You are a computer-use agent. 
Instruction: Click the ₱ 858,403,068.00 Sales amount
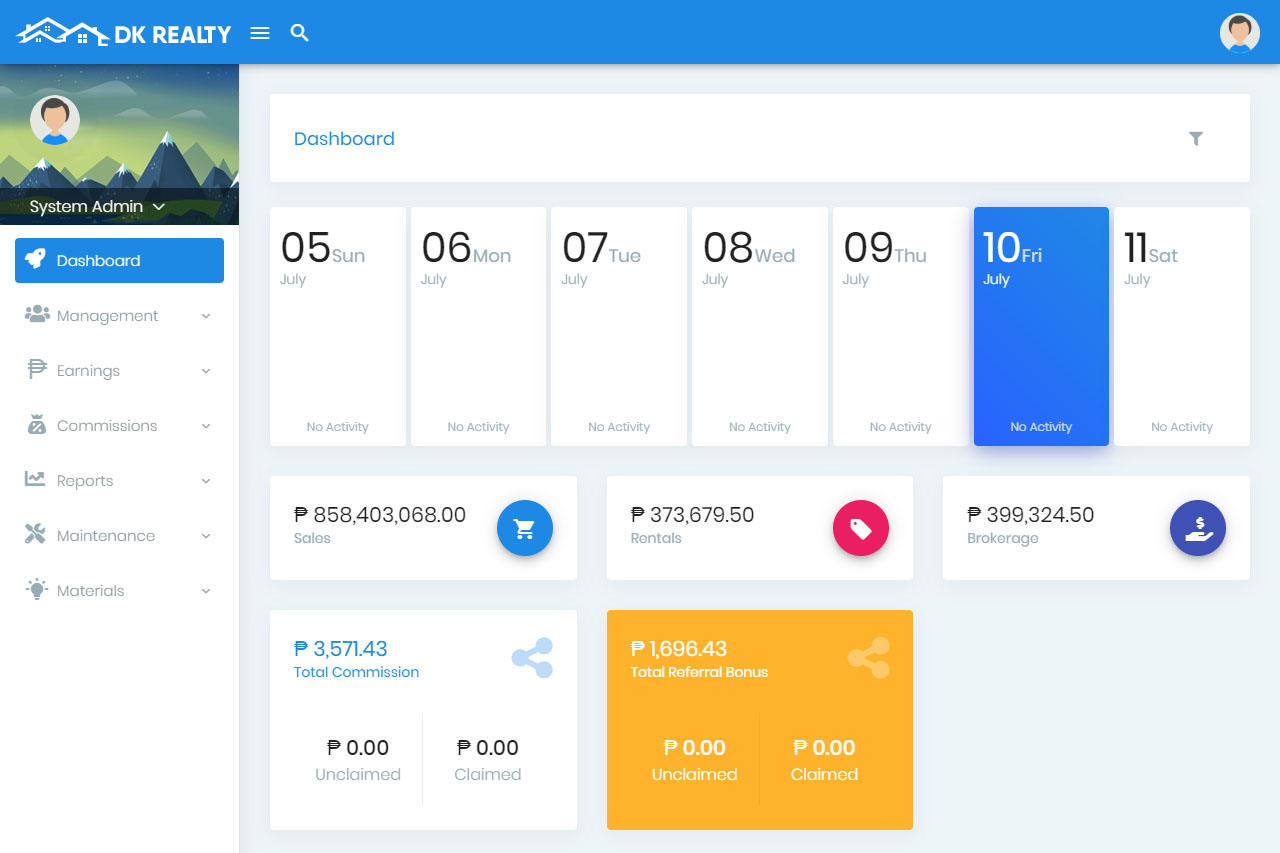coord(380,515)
